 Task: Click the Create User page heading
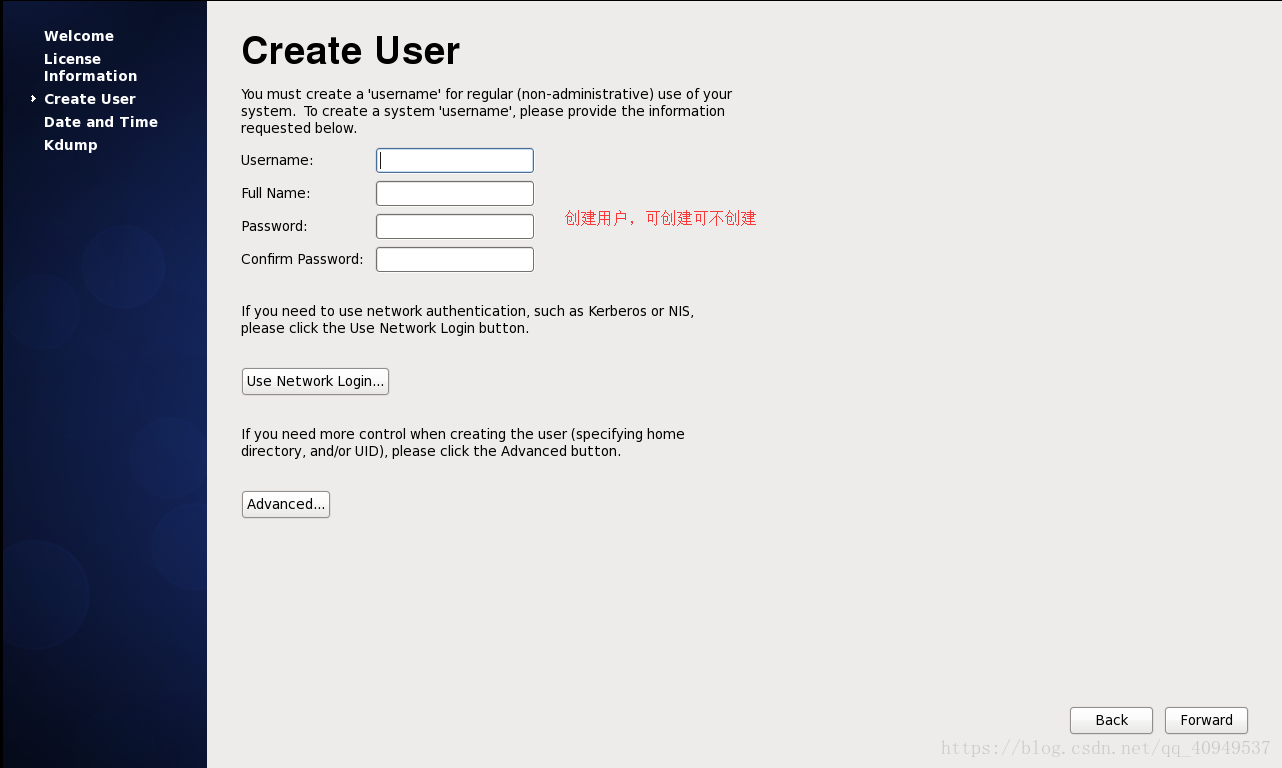[351, 51]
